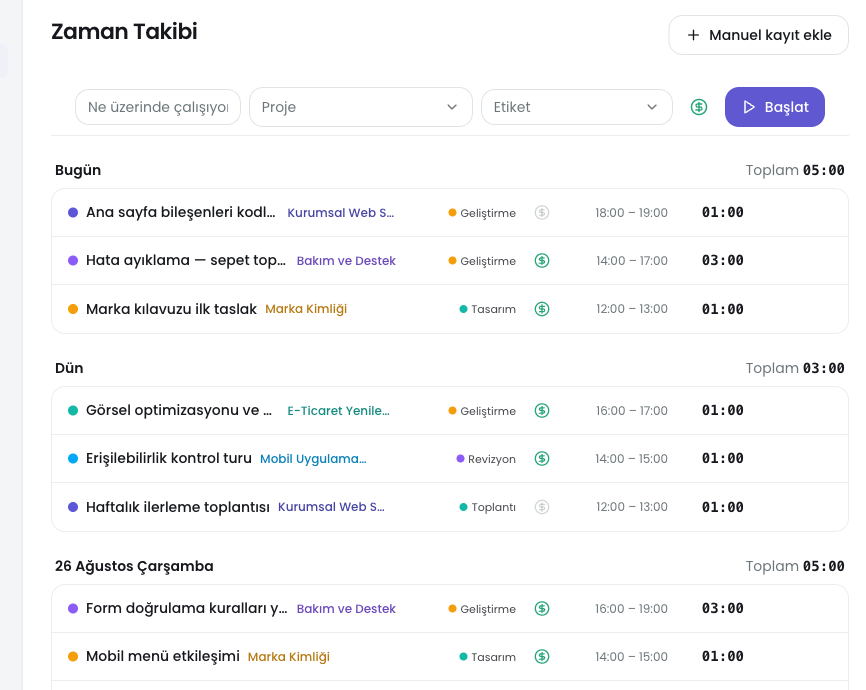Open Mobil Uygulama... project link
The width and height of the screenshot is (866, 690).
click(x=313, y=459)
